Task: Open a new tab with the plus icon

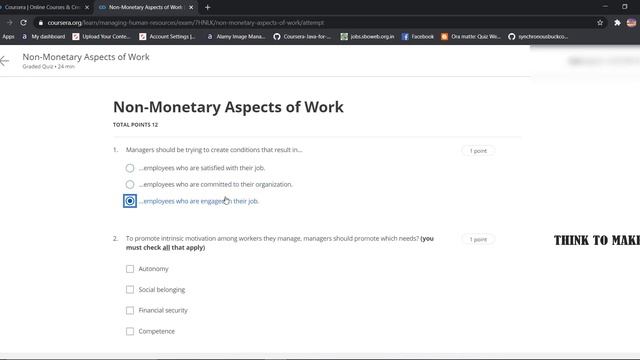Action: click(x=207, y=7)
